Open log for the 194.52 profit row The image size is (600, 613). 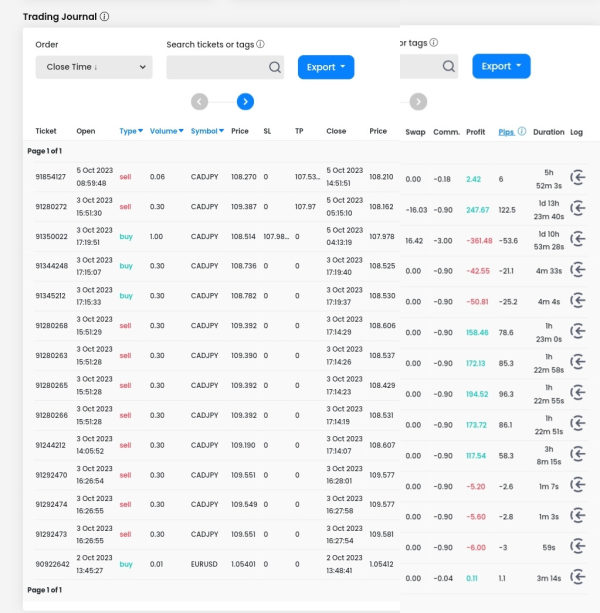(x=578, y=393)
